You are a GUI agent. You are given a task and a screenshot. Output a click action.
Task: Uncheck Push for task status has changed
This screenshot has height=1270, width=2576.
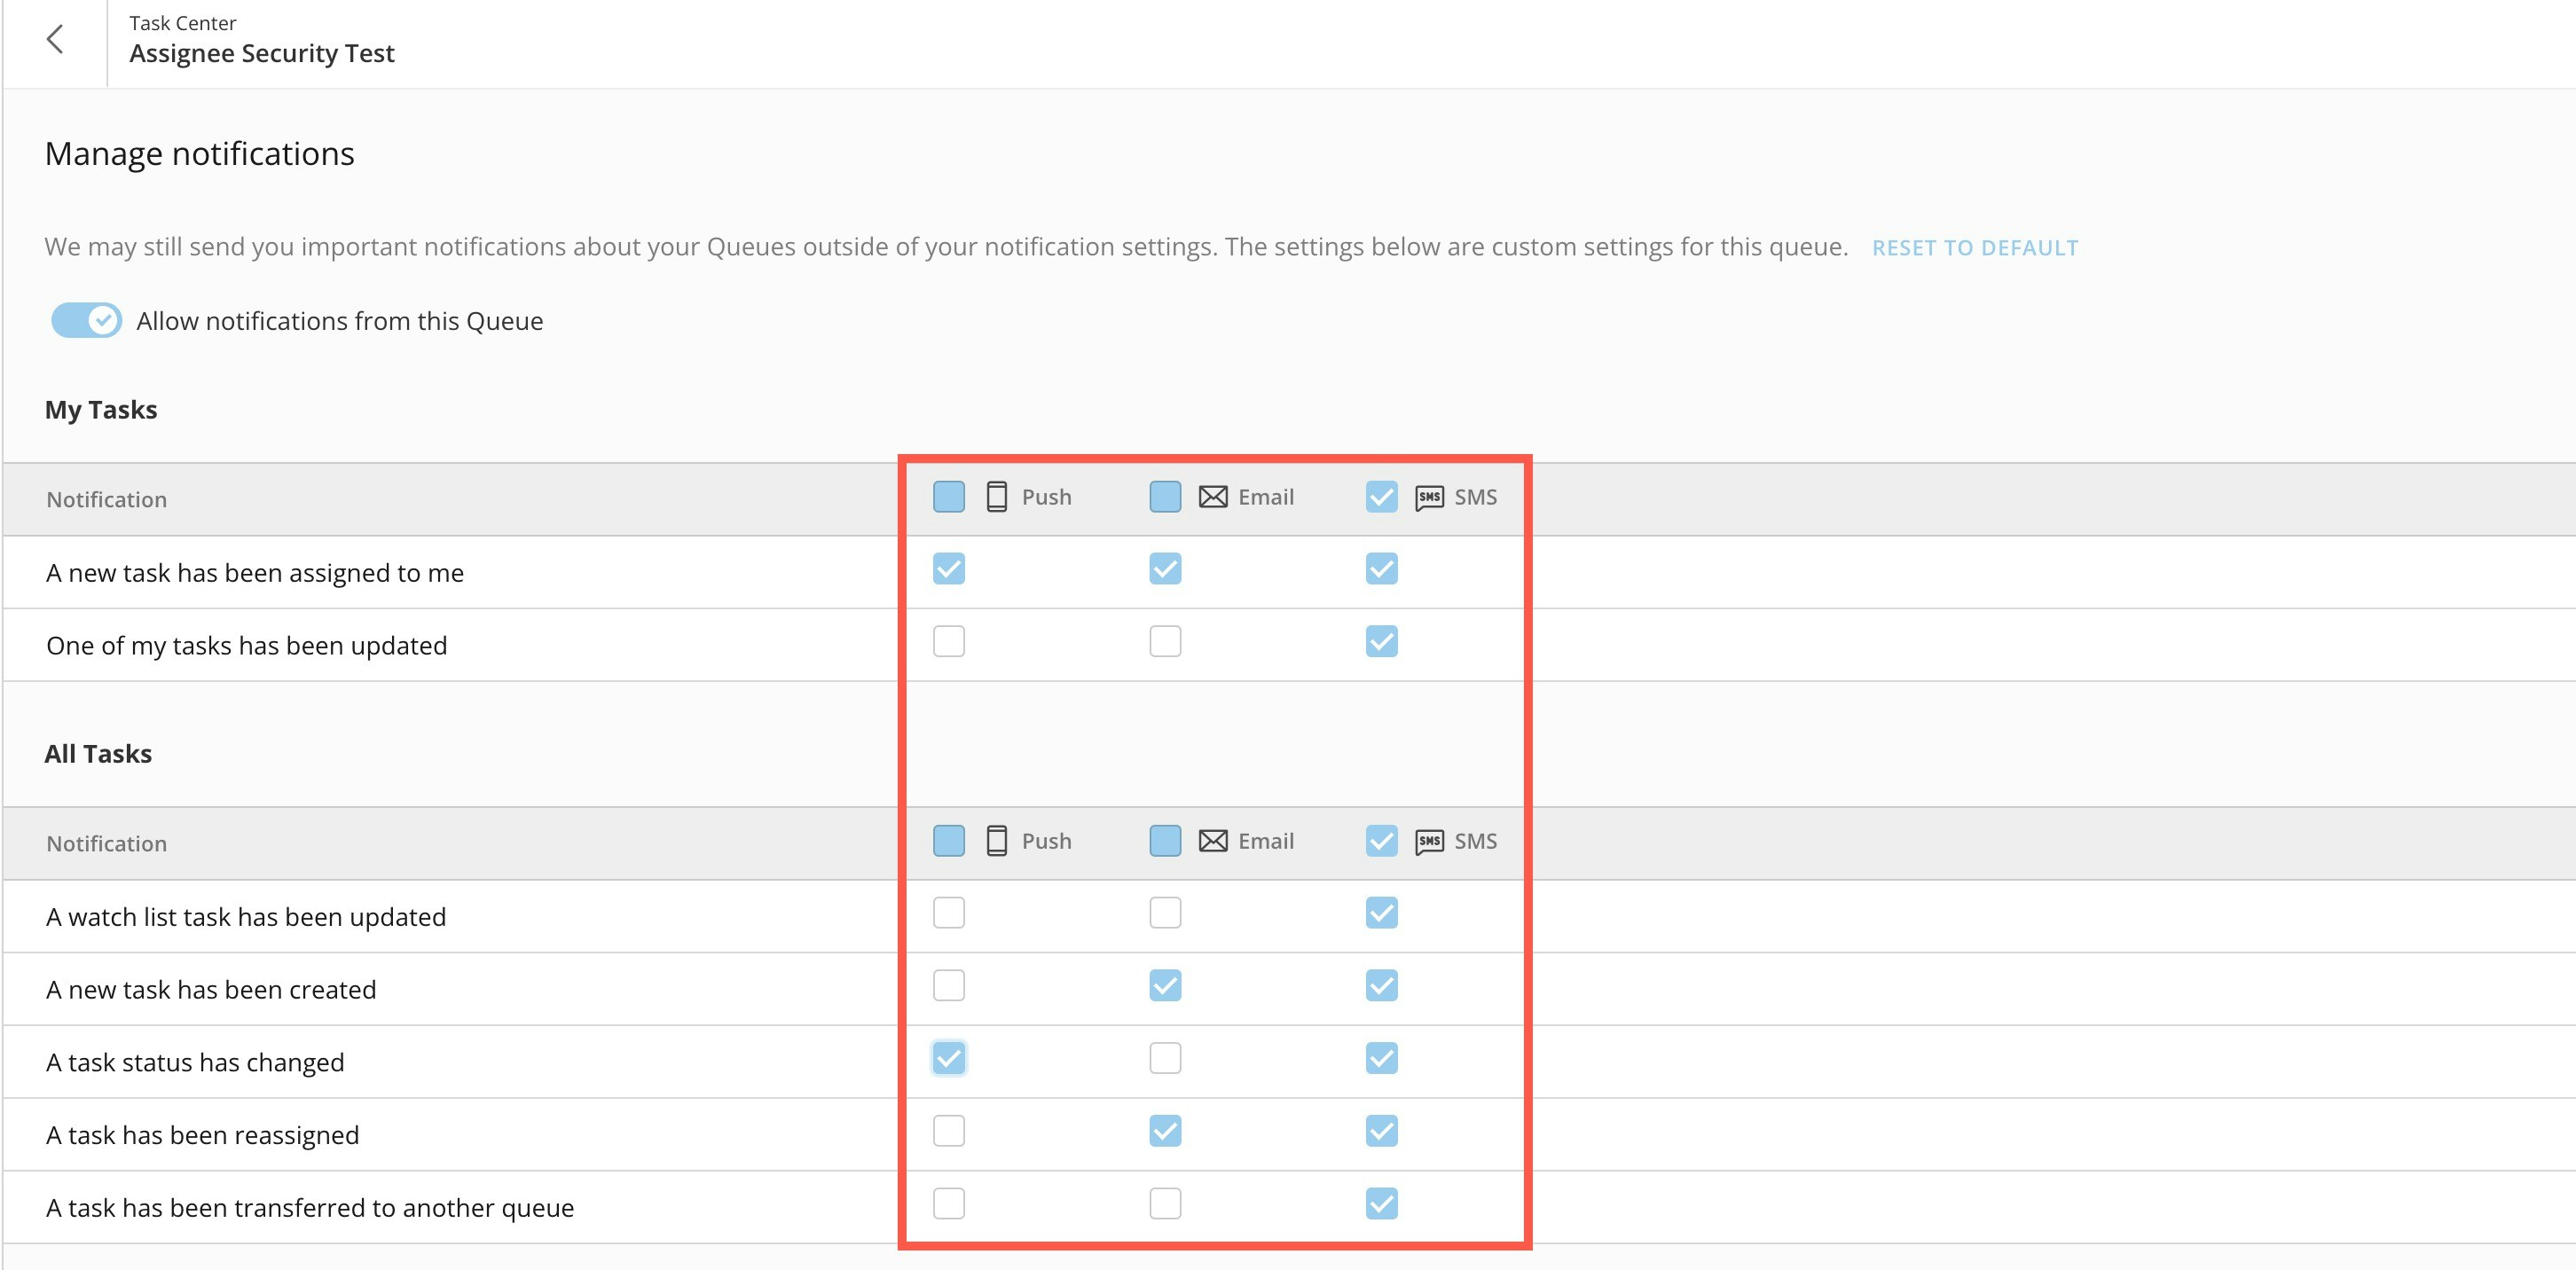948,1058
